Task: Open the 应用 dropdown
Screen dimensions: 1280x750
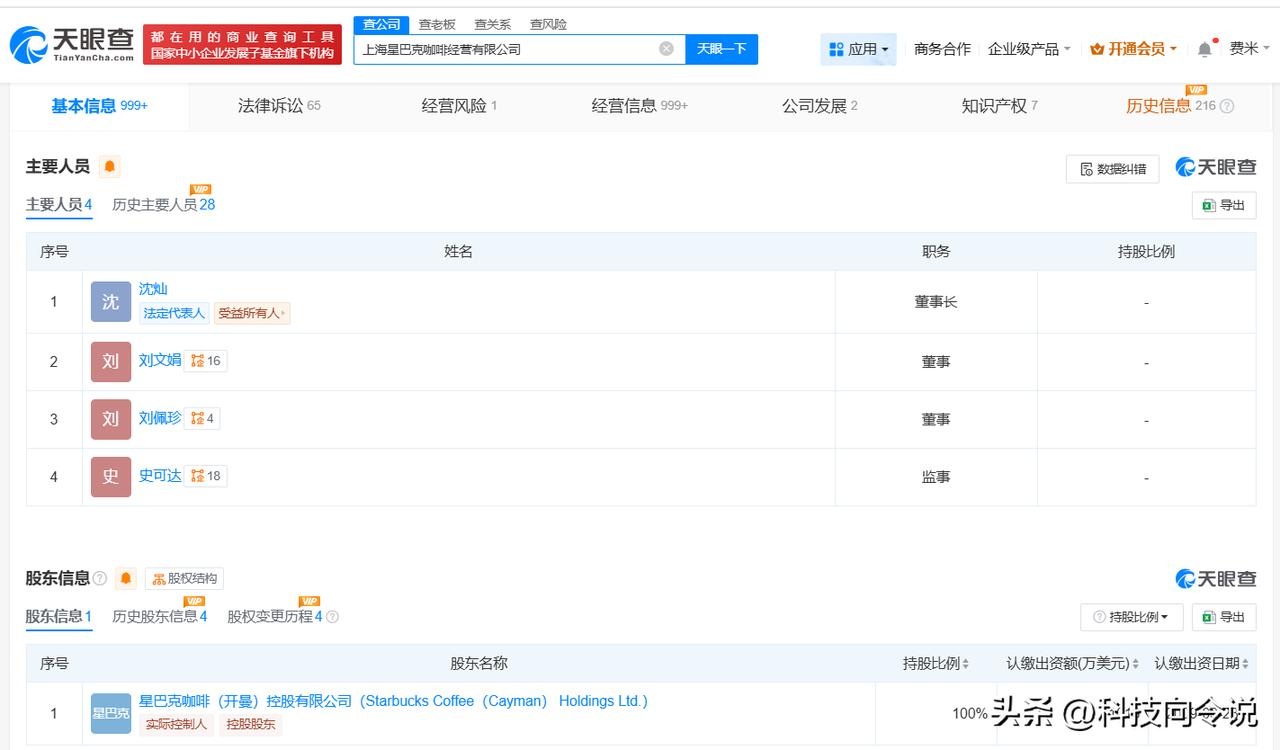Action: (859, 49)
